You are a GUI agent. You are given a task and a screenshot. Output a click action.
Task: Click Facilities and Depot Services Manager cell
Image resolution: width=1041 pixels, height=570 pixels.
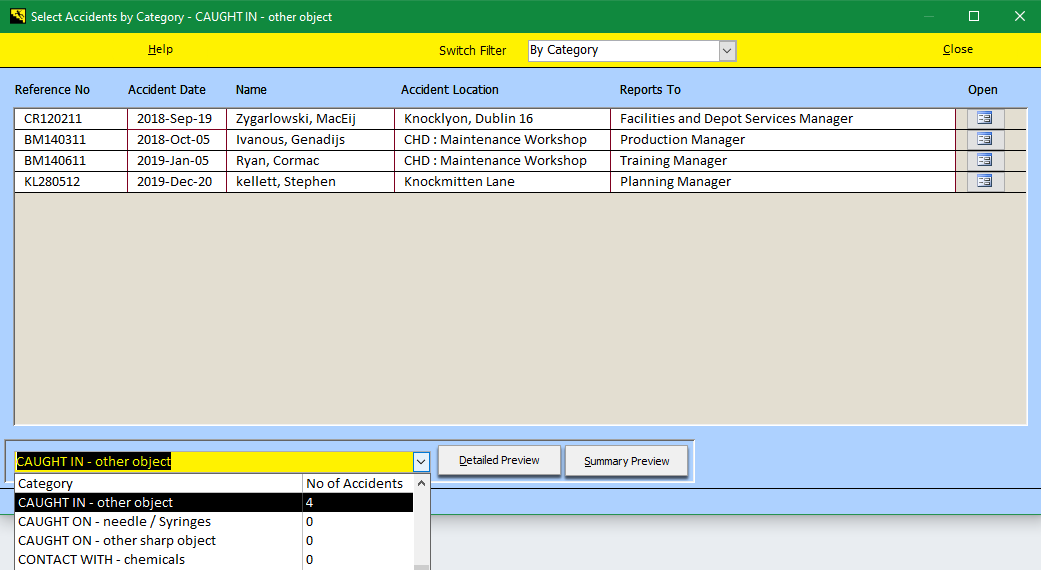pos(783,119)
